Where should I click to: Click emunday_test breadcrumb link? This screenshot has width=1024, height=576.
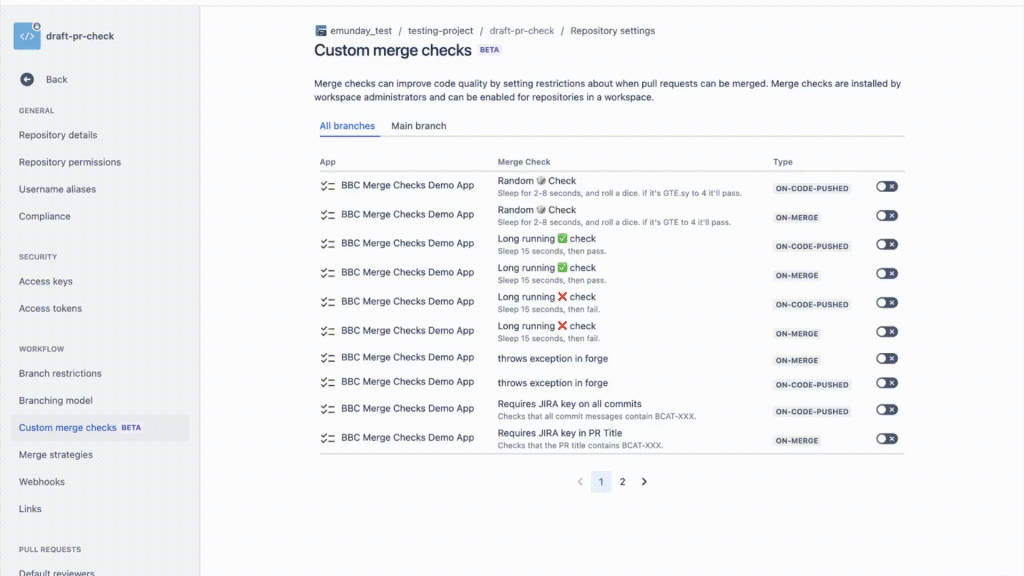[360, 31]
